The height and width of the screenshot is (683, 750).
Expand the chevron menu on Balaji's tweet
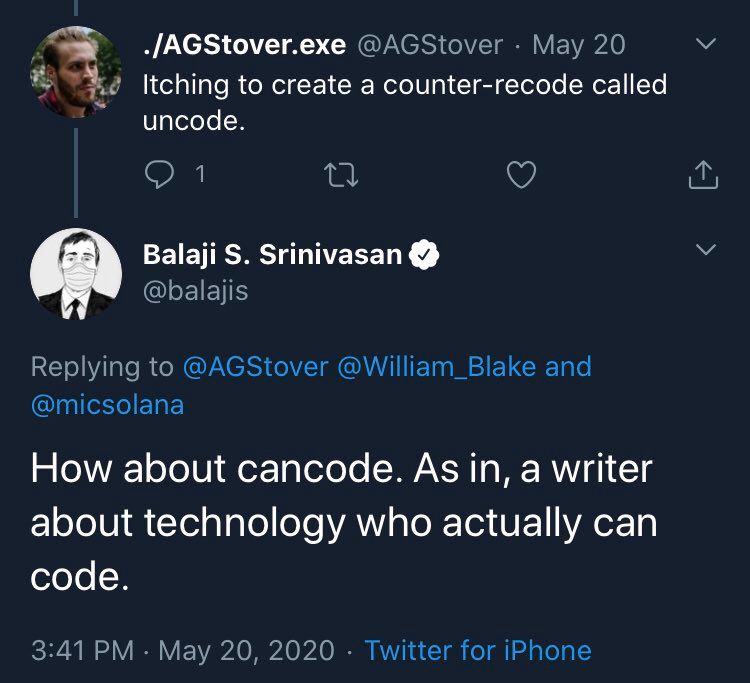706,249
